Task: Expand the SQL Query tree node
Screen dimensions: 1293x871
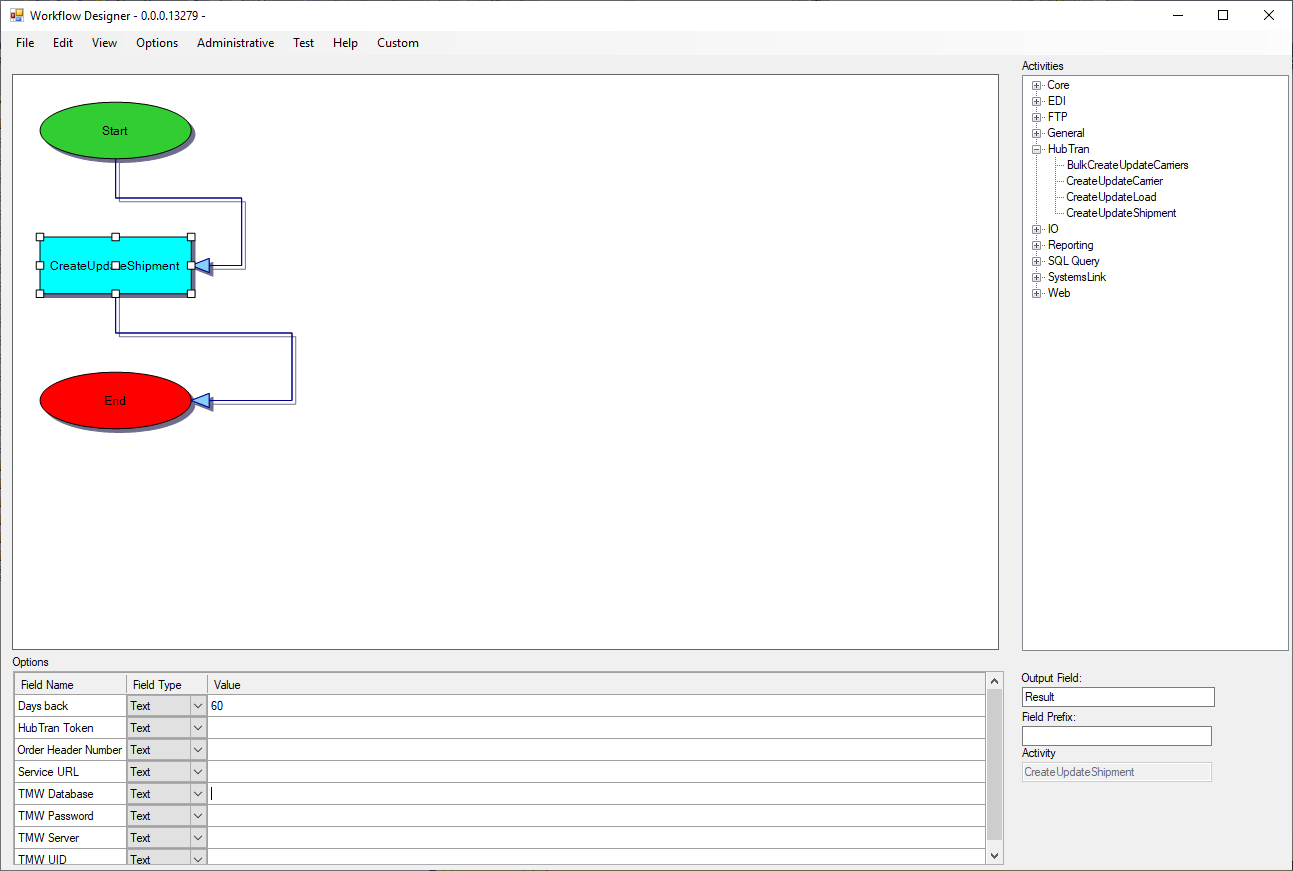Action: click(x=1037, y=262)
